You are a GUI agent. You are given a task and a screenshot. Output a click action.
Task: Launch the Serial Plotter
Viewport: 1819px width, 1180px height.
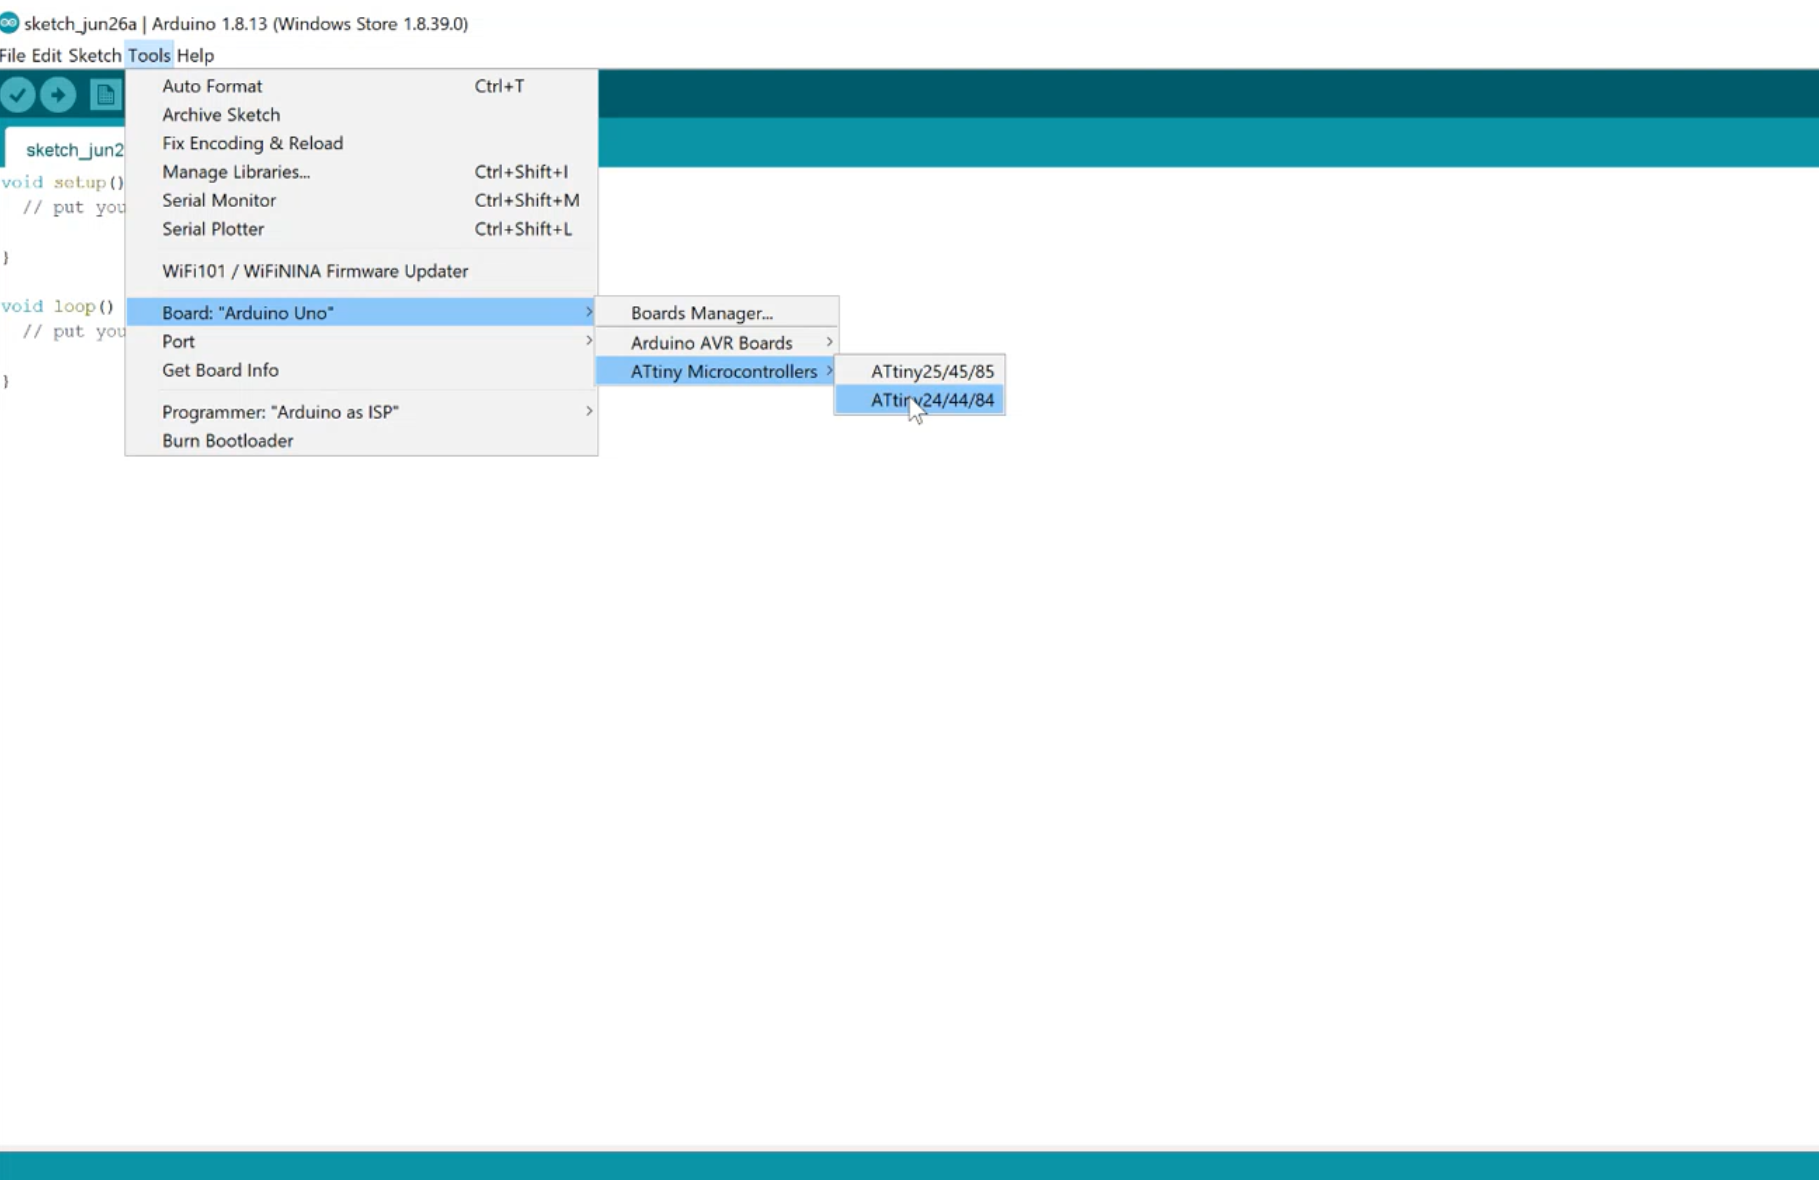point(361,229)
